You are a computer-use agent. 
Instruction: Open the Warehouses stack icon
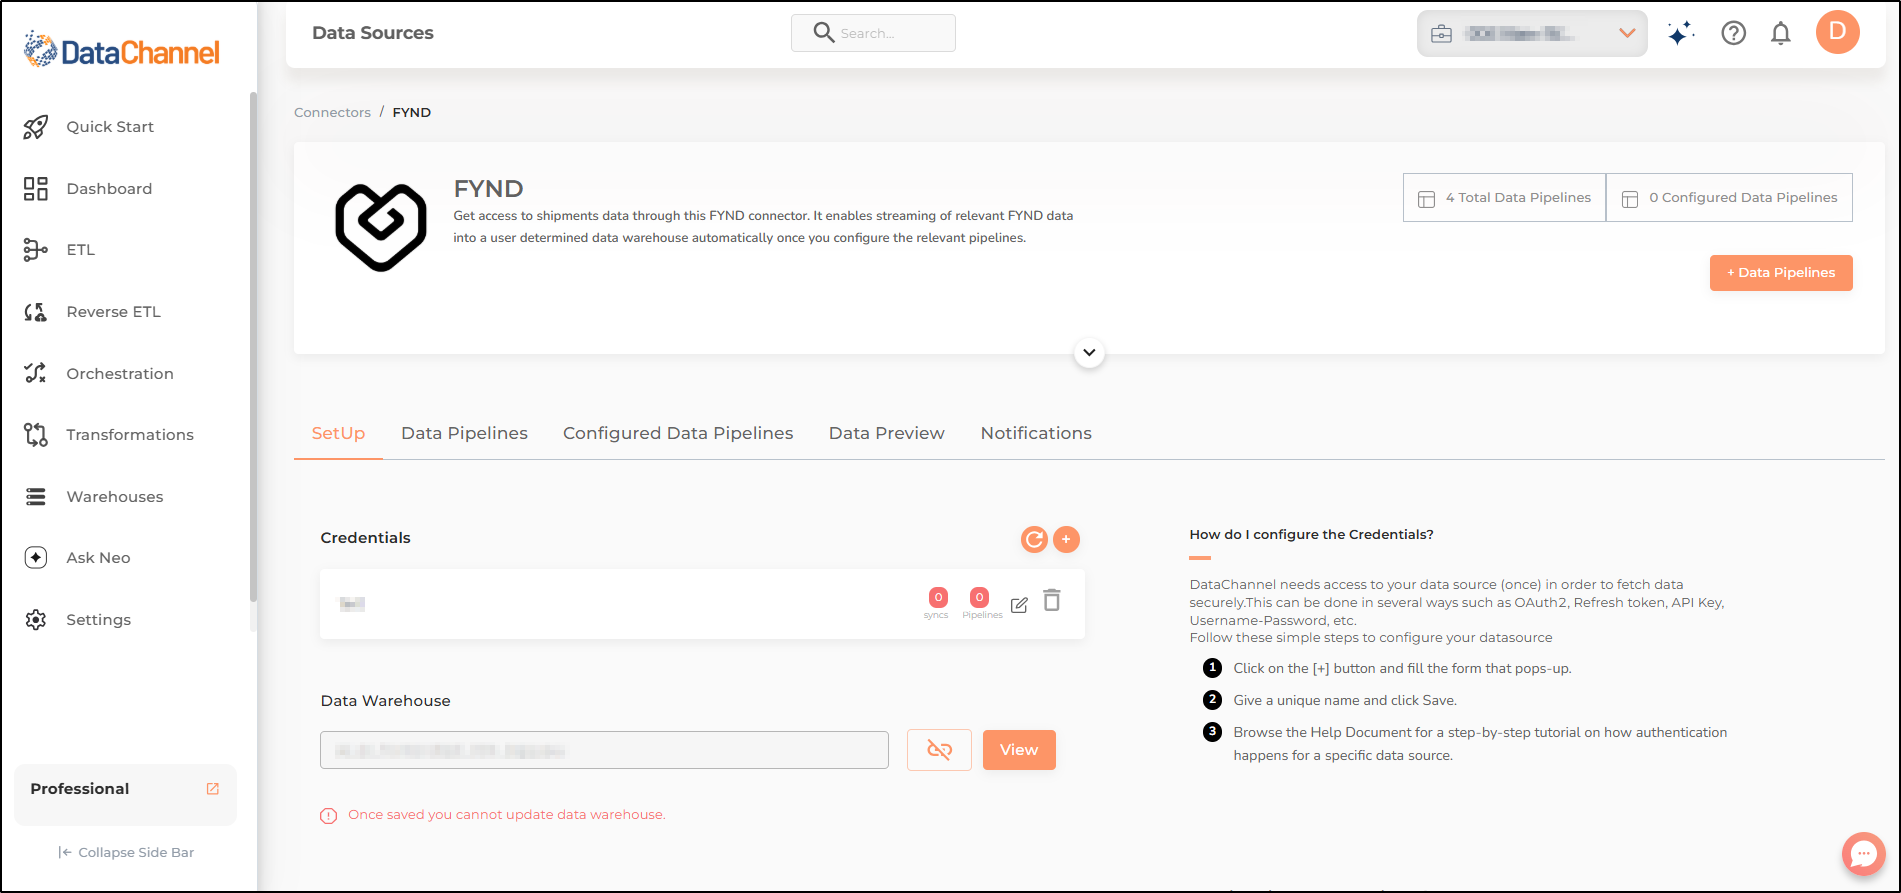(36, 496)
